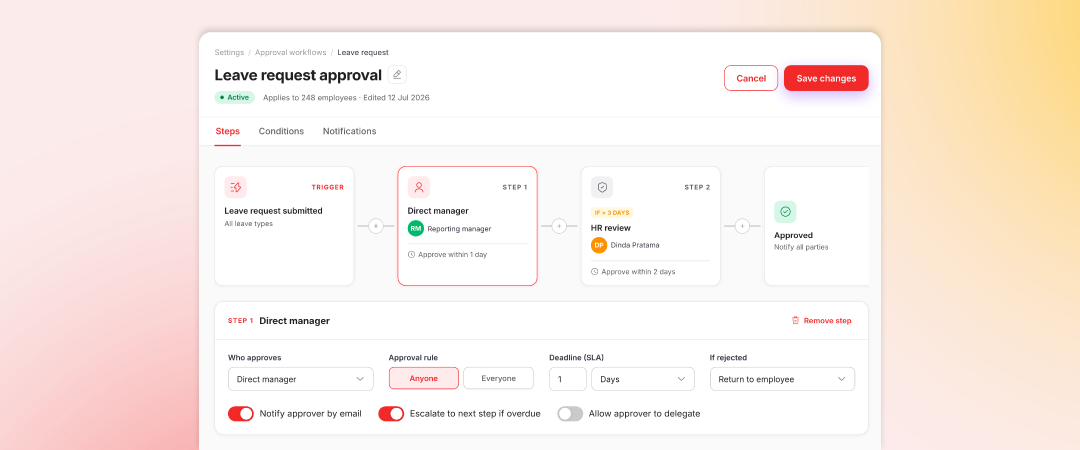
Task: Go to Settings in the breadcrumb
Action: point(229,52)
